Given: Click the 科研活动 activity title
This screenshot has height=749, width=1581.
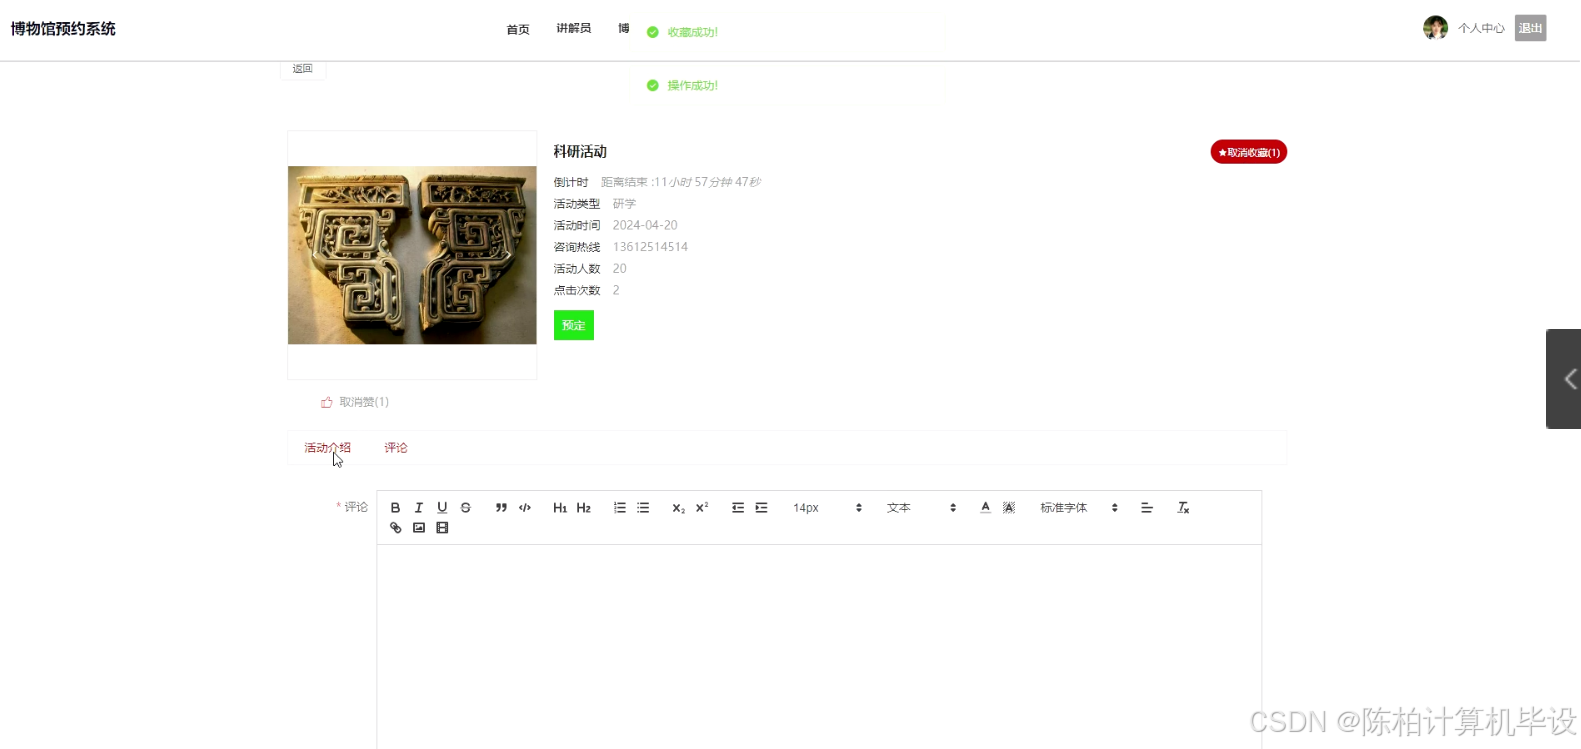Looking at the screenshot, I should coord(580,152).
